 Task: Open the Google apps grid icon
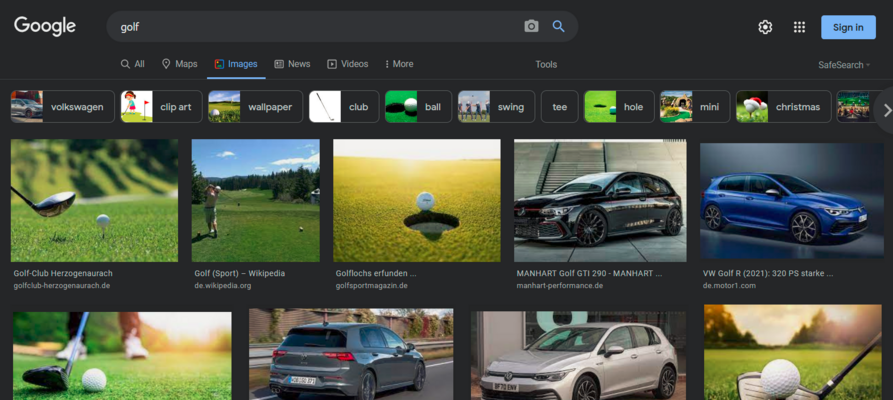pos(800,27)
